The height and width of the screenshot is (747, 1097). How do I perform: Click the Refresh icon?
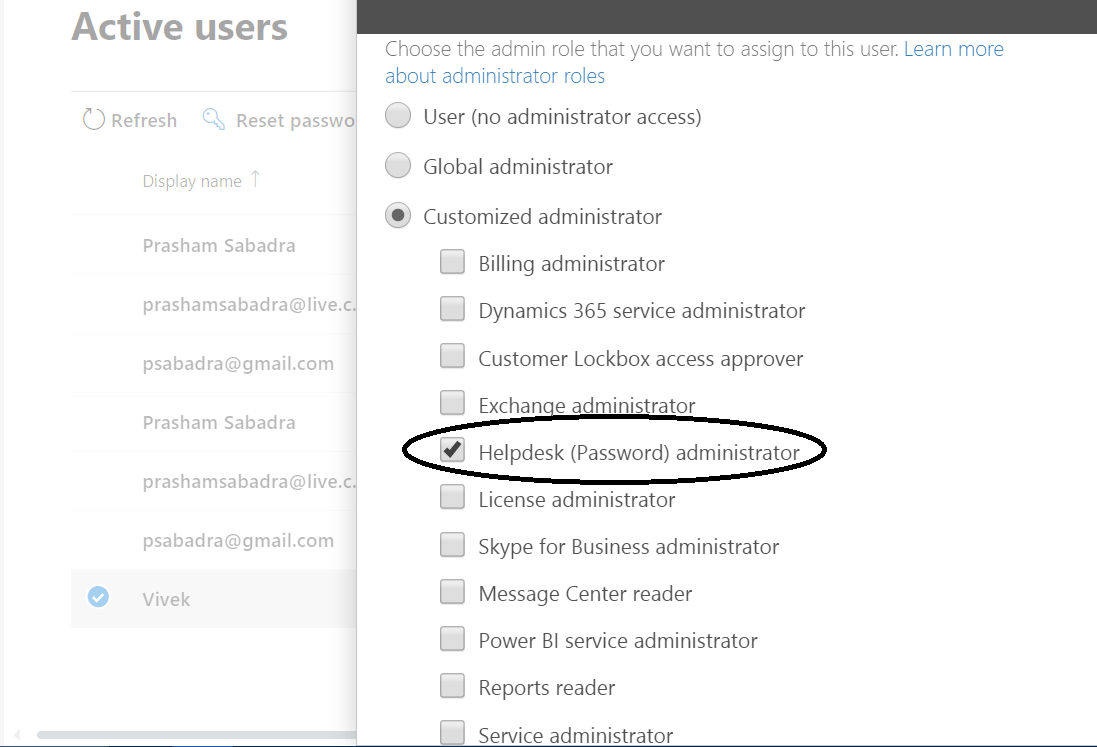click(94, 119)
